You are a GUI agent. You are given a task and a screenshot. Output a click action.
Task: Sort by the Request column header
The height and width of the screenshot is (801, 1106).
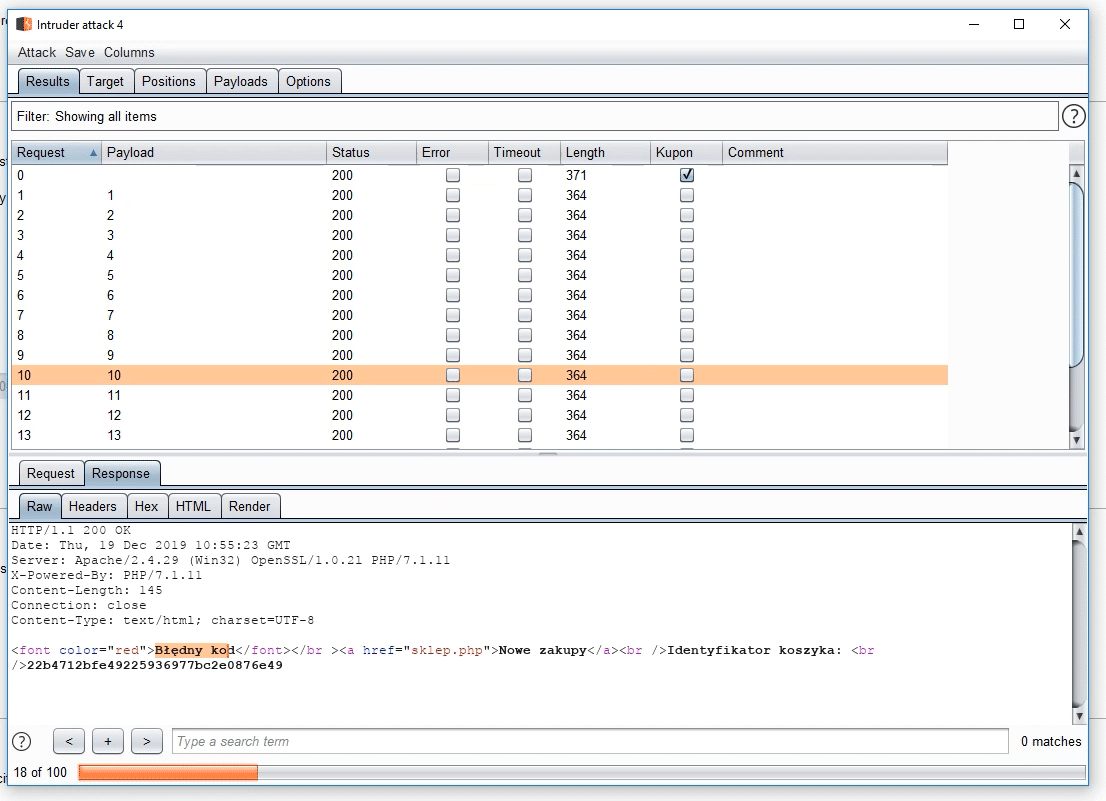click(56, 152)
